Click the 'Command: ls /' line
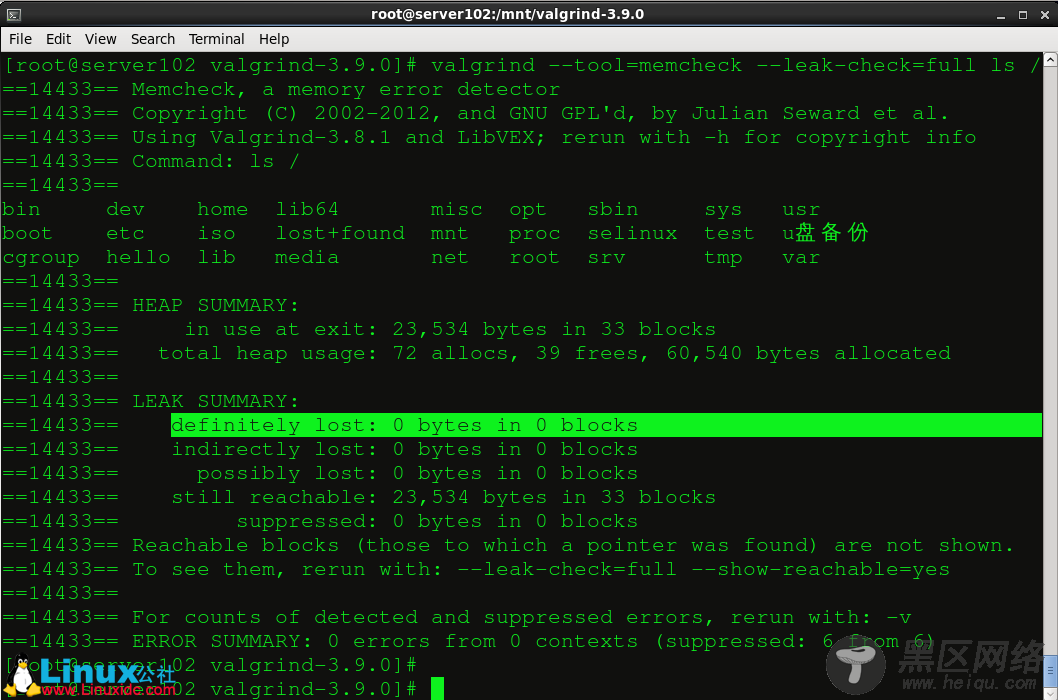The image size is (1058, 700). (215, 161)
